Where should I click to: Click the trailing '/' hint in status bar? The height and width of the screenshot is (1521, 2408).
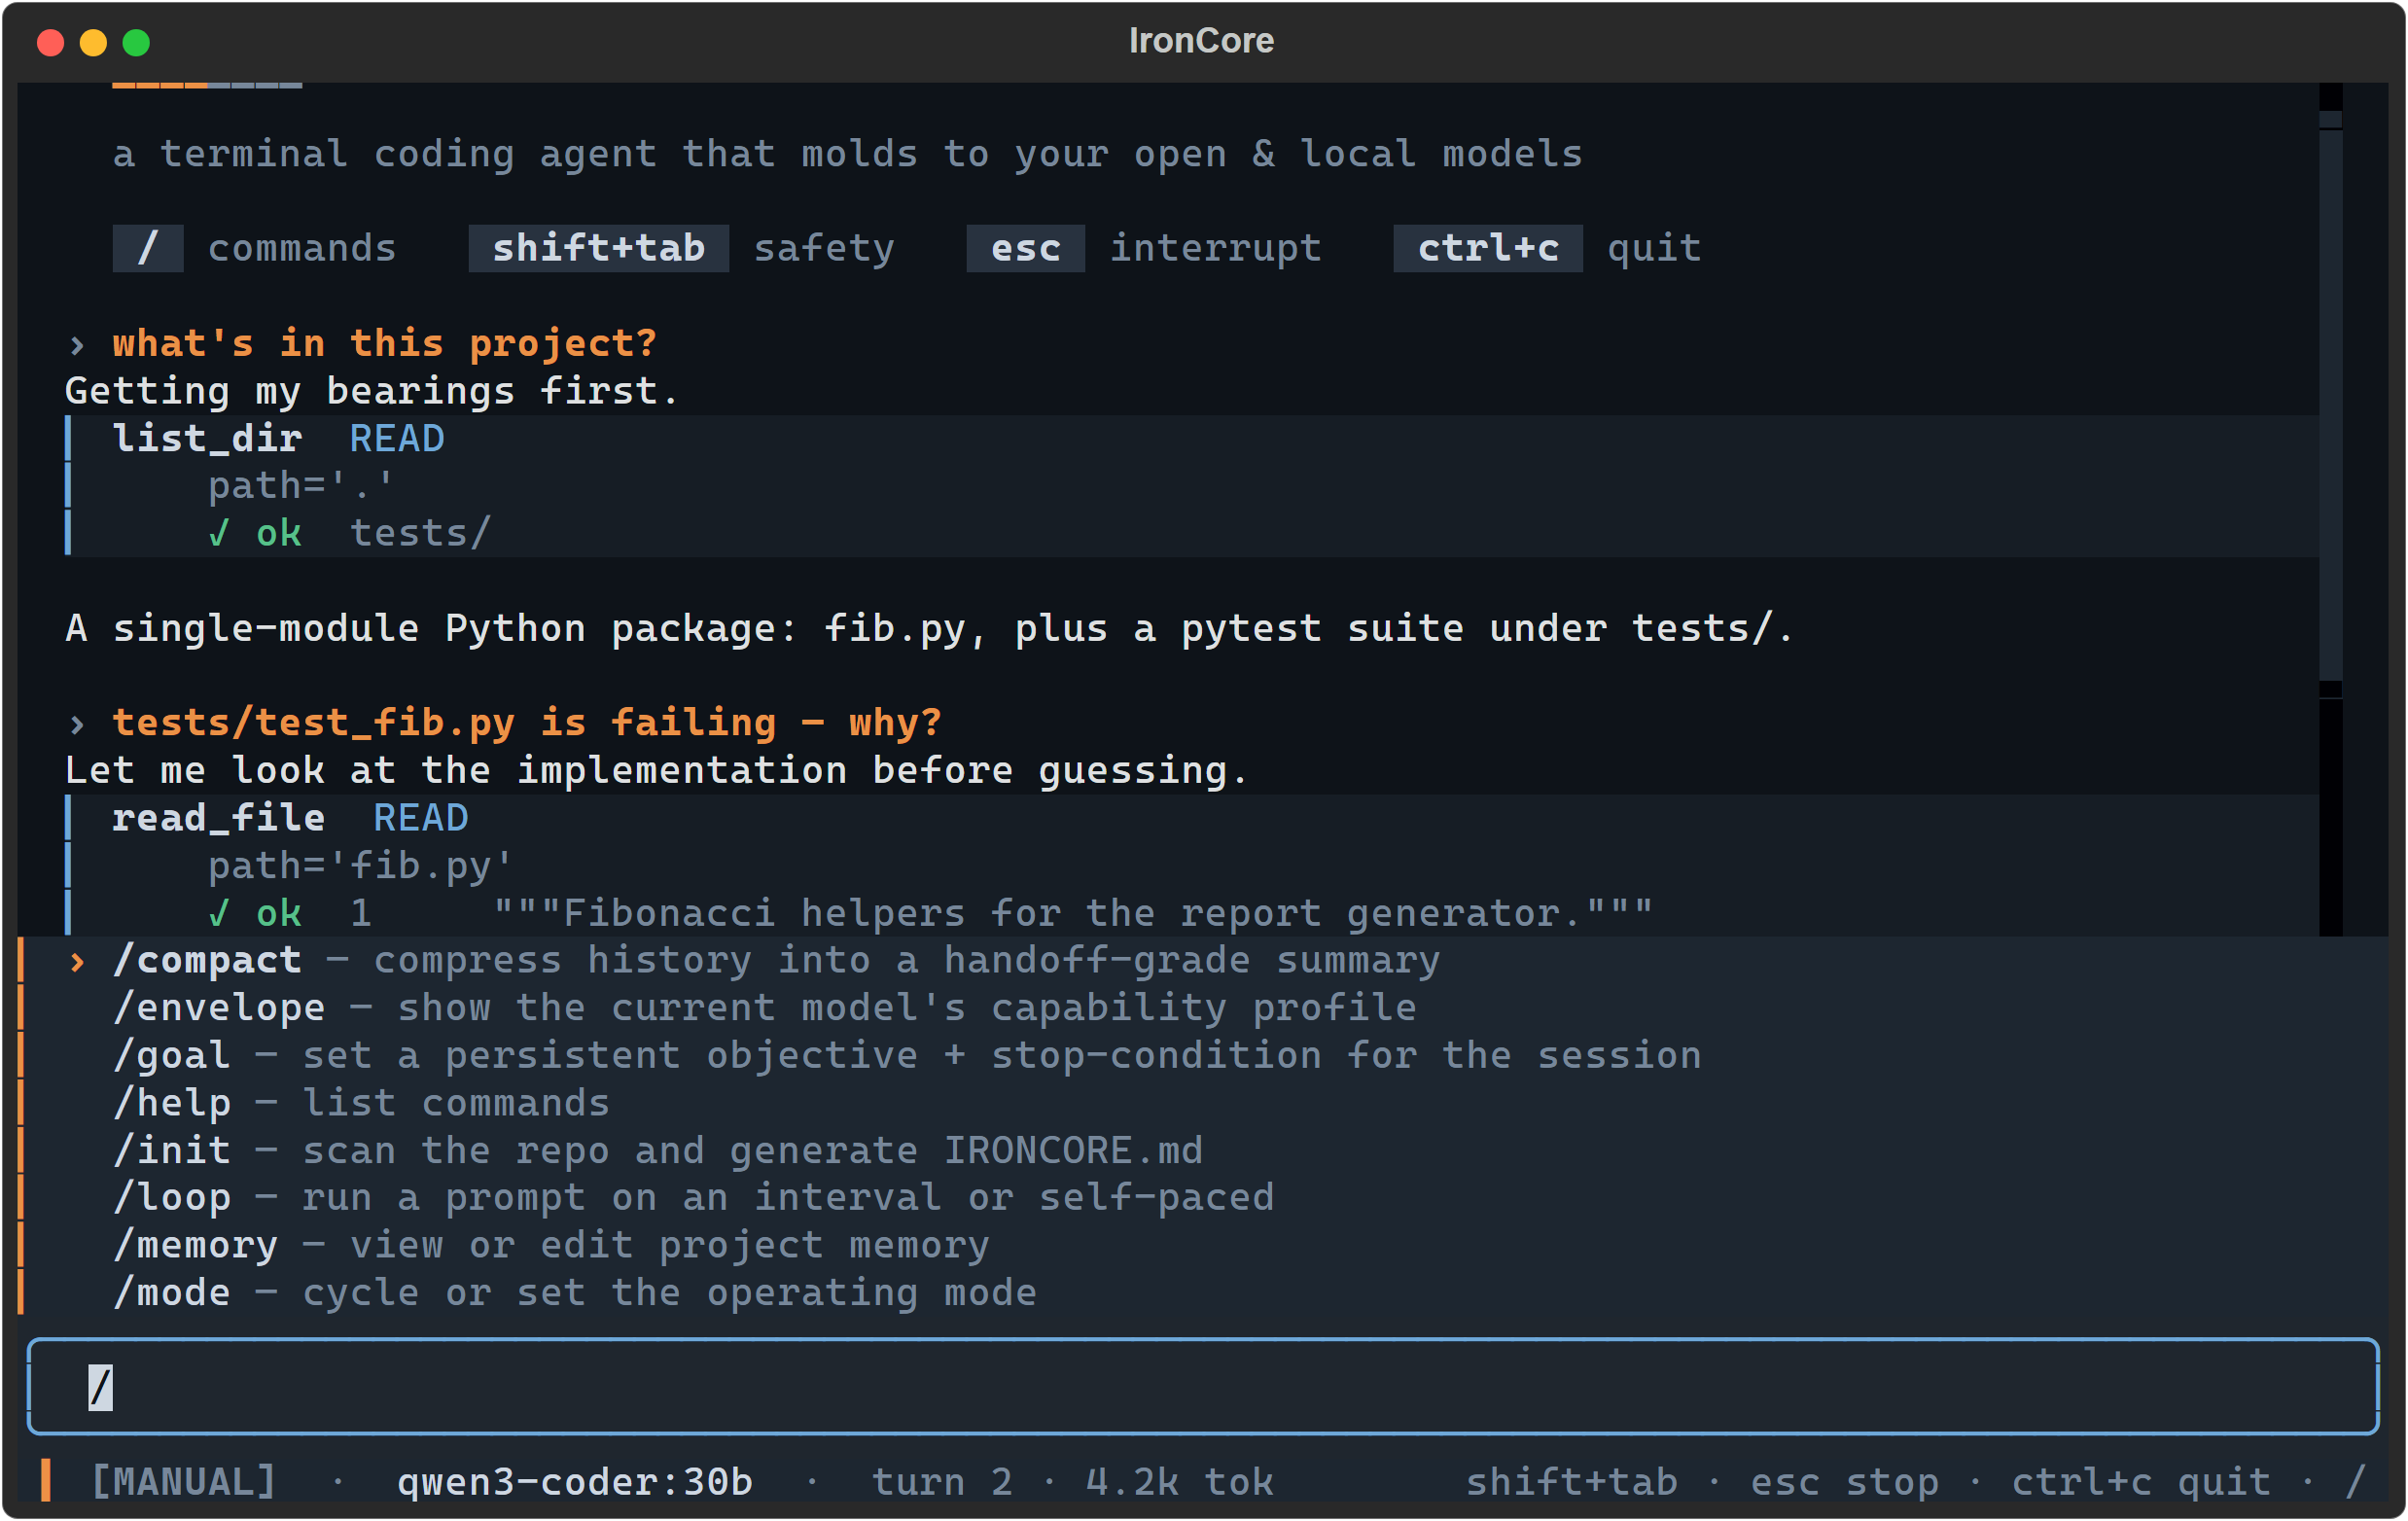(2357, 1482)
